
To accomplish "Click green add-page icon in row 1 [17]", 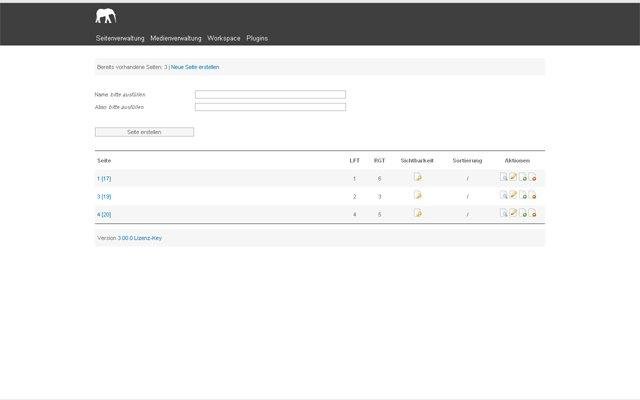I will point(523,177).
